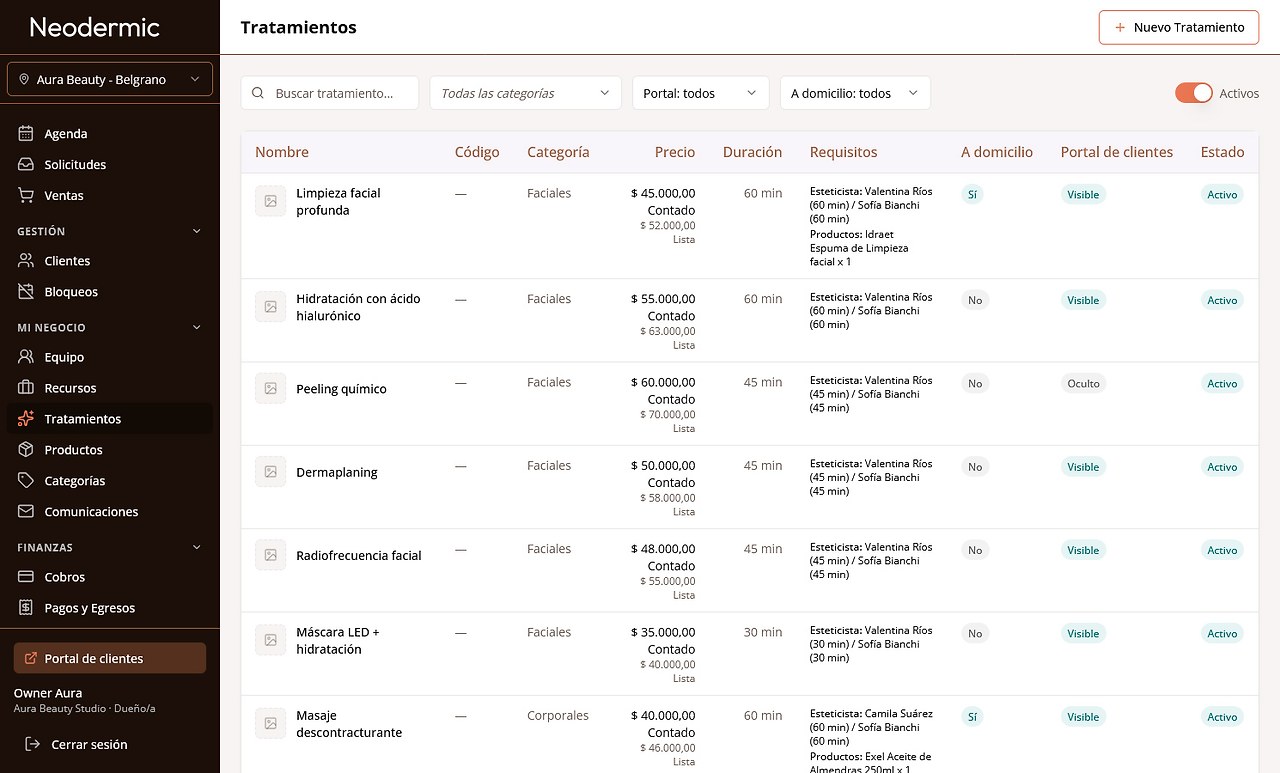Click the Comunicaciones envelope icon
Screen dimensions: 1280x773
pos(26,512)
